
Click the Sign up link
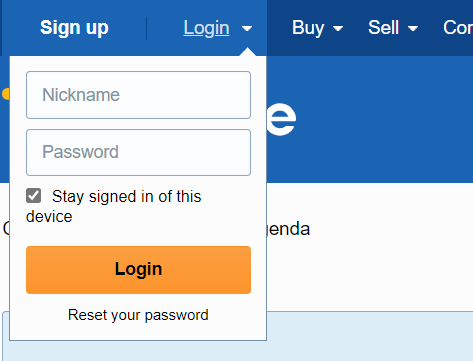74,28
